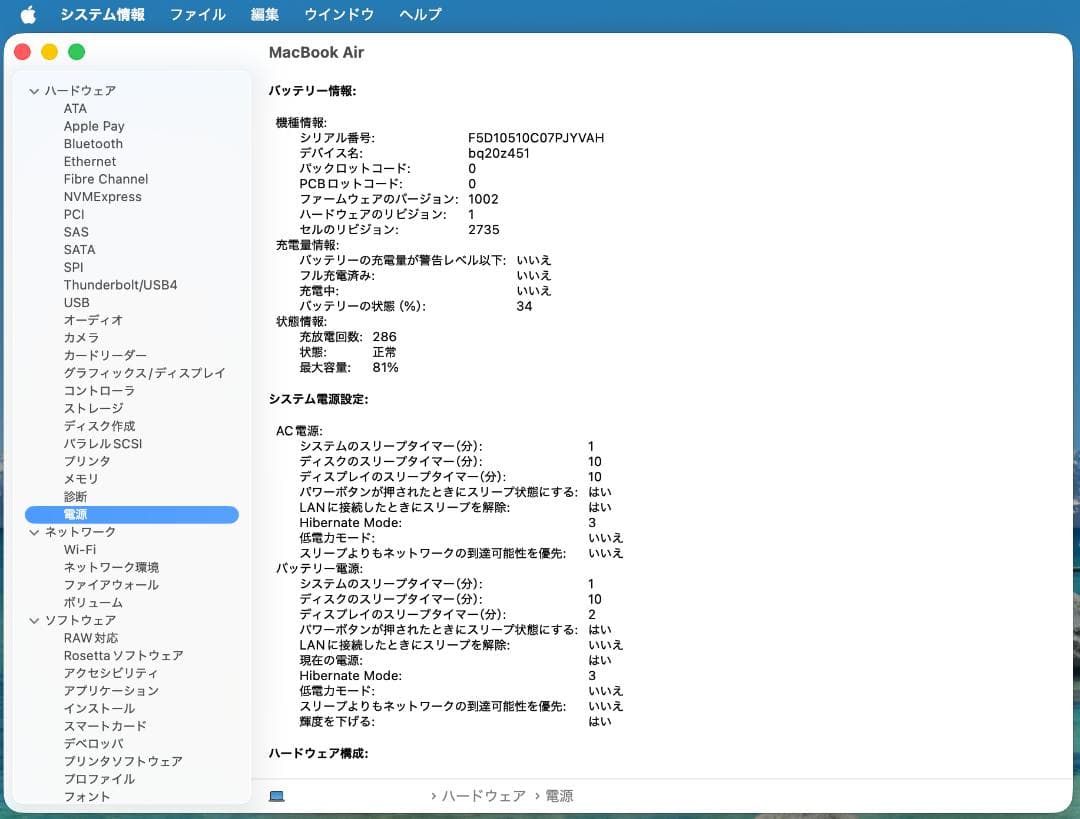The width and height of the screenshot is (1080, 819).
Task: Select Bluetooth in the hardware sidebar
Action: 93,143
